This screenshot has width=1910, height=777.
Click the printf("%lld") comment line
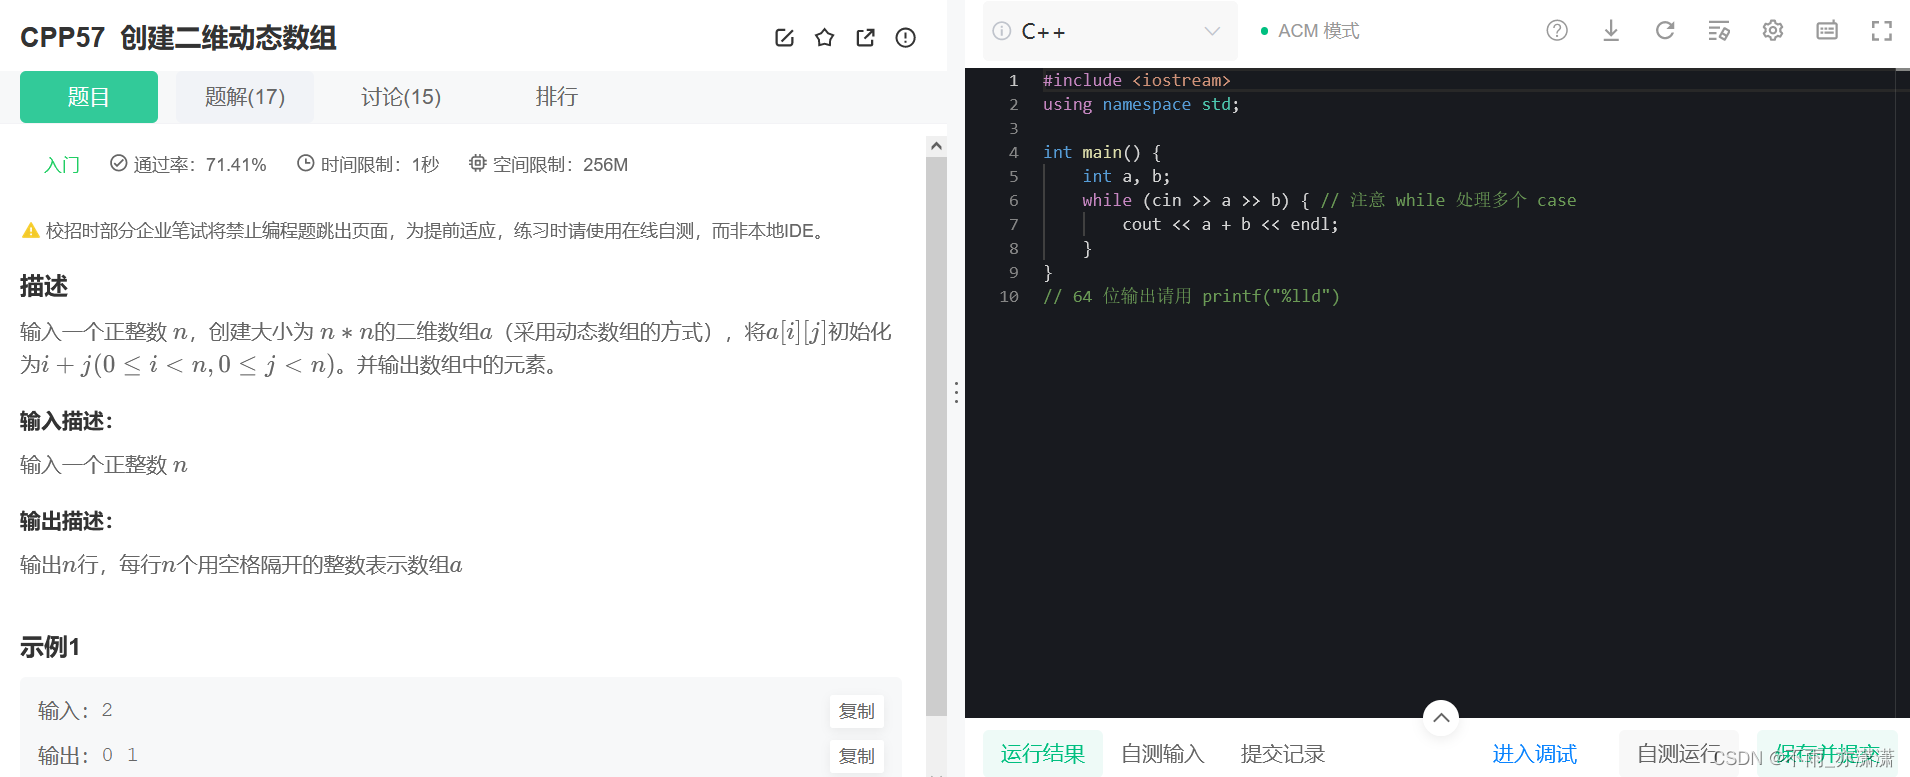[x=1191, y=296]
